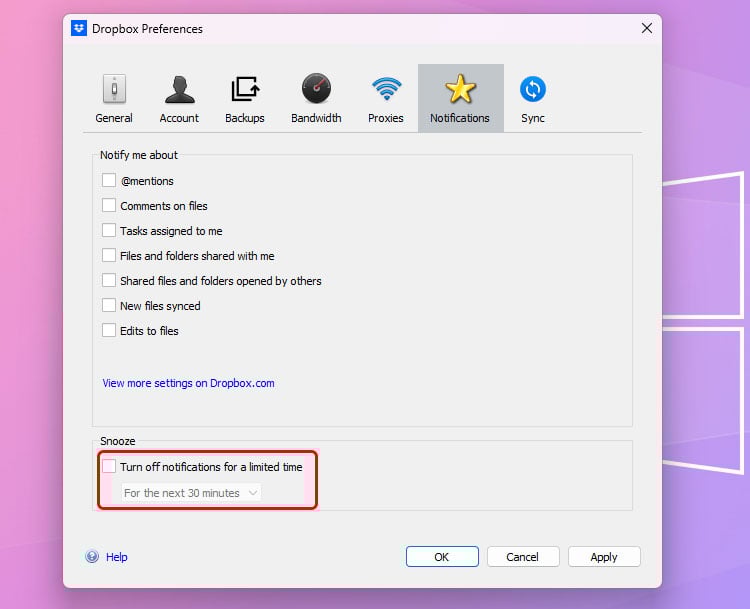Check Shared files and folders opened by others
750x609 pixels.
[109, 280]
